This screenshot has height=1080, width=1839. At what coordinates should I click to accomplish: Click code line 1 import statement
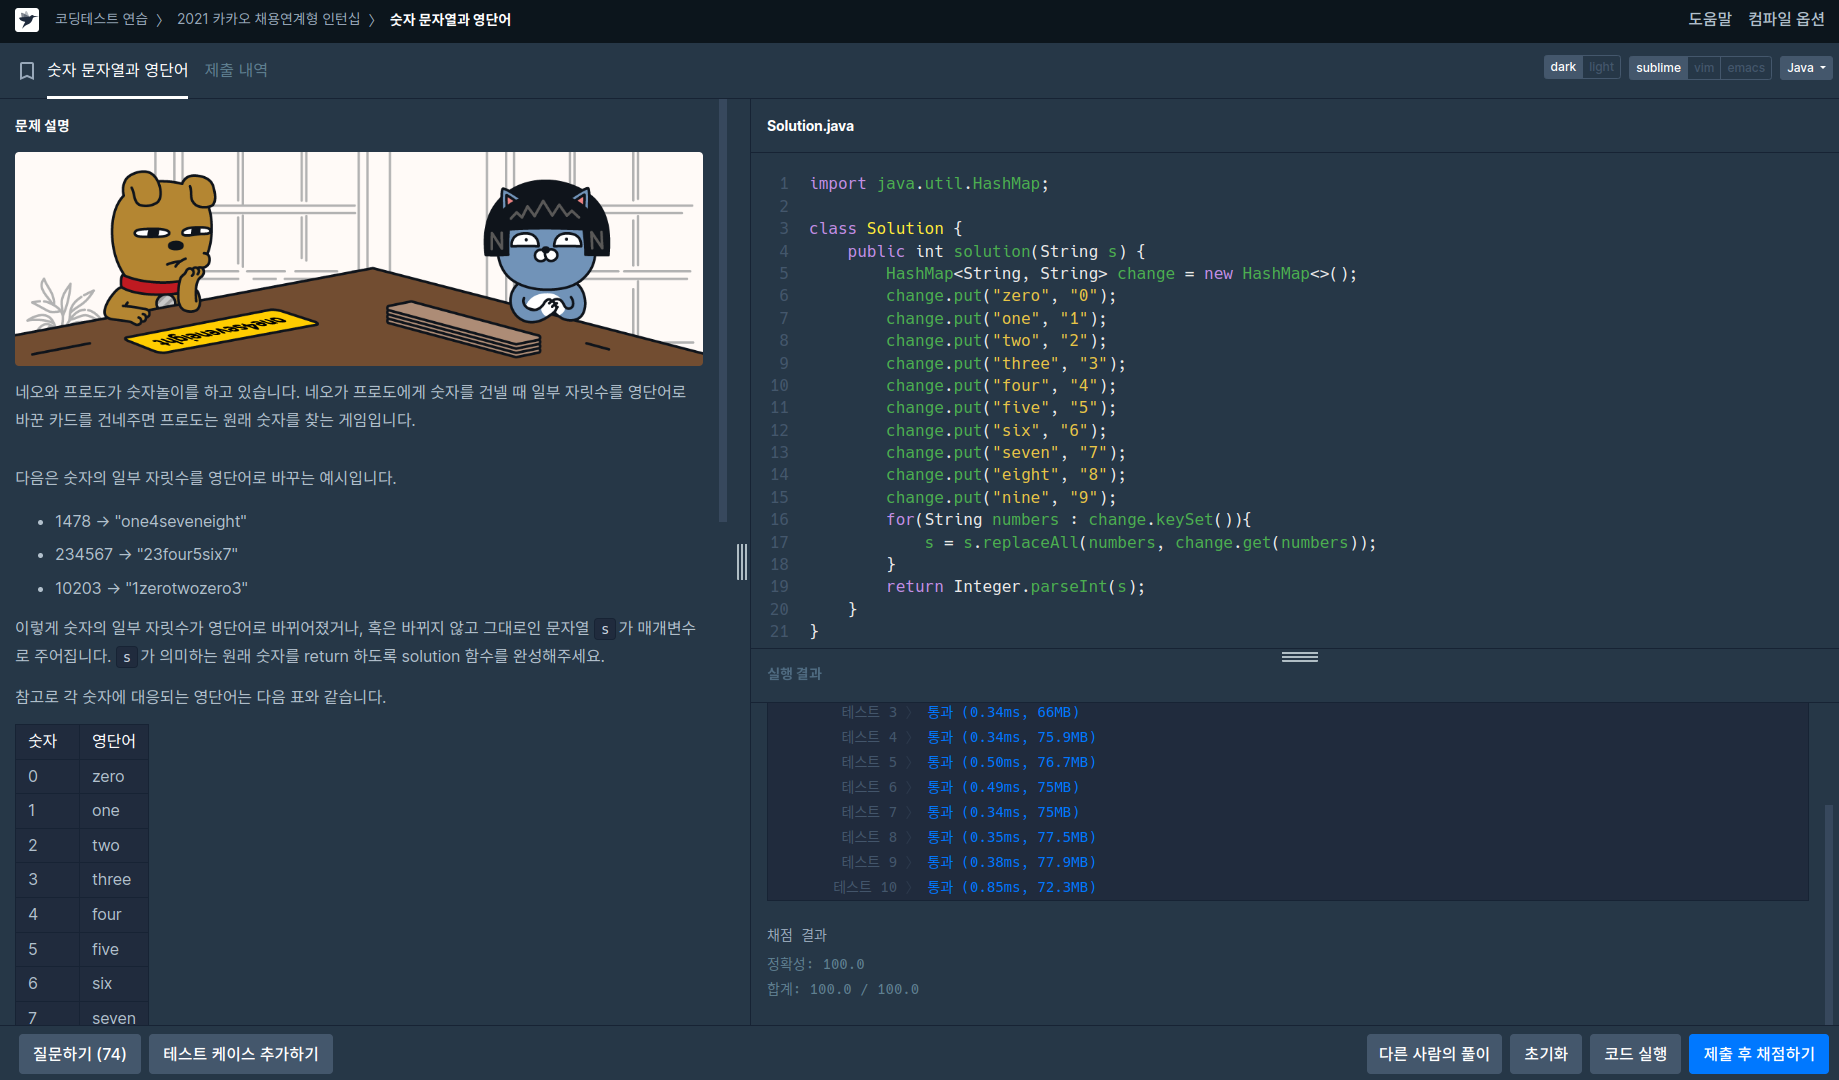(929, 184)
